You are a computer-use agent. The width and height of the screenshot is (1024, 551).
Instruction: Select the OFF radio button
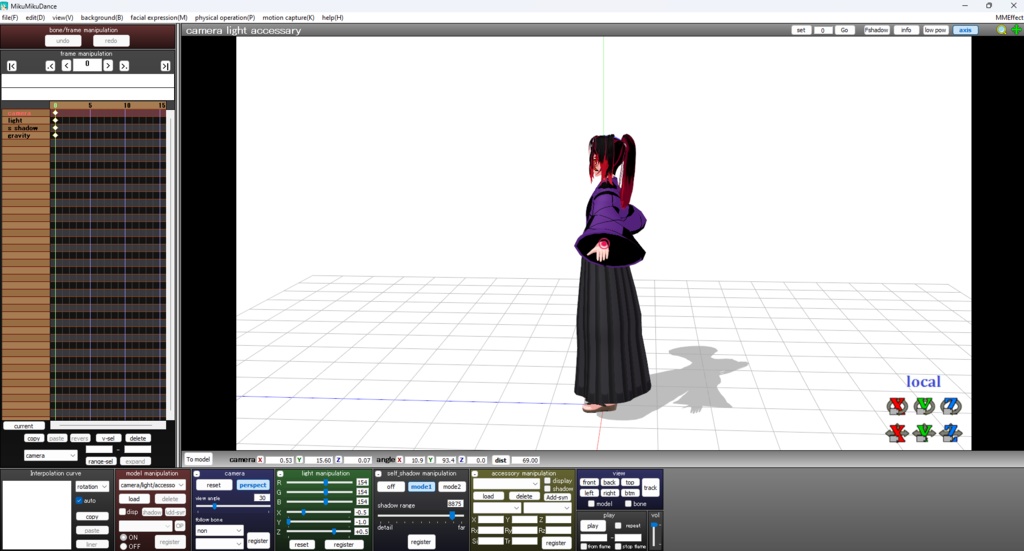point(123,546)
